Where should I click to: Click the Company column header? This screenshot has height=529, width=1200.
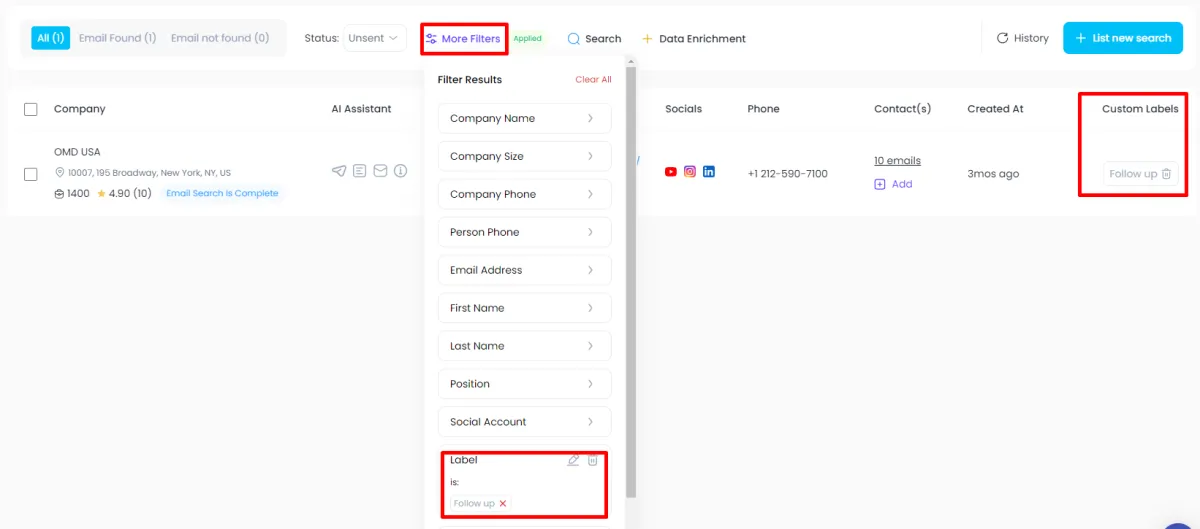coord(79,109)
